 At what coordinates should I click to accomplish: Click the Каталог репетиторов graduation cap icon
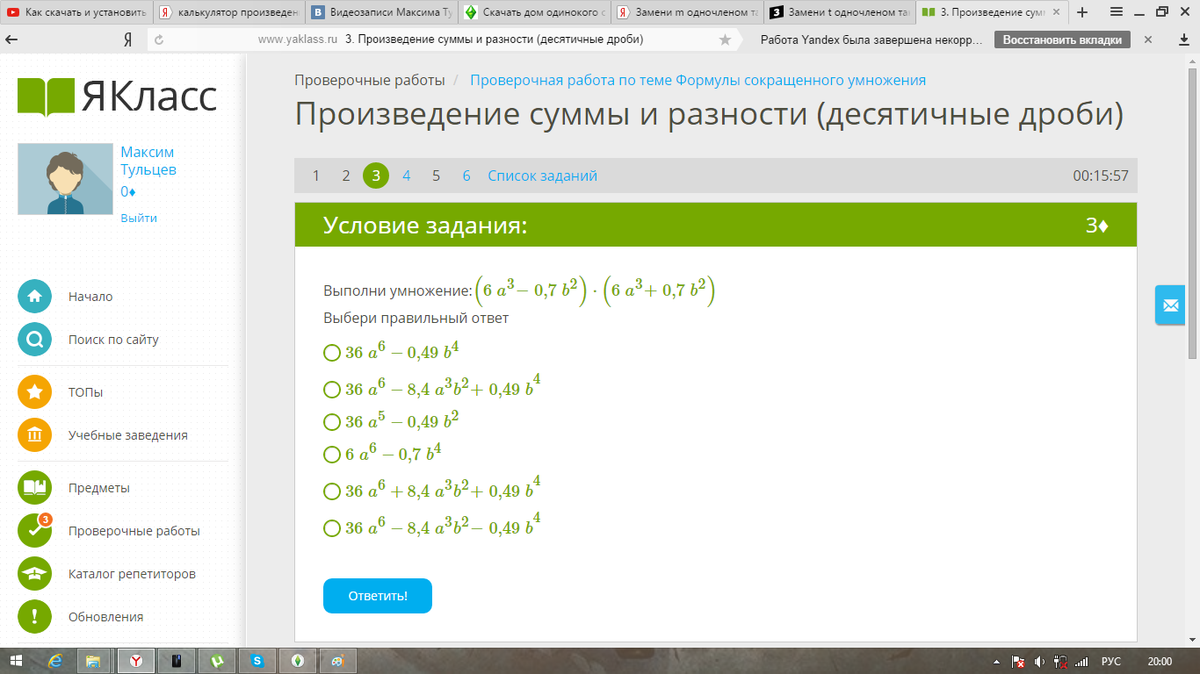tap(35, 574)
